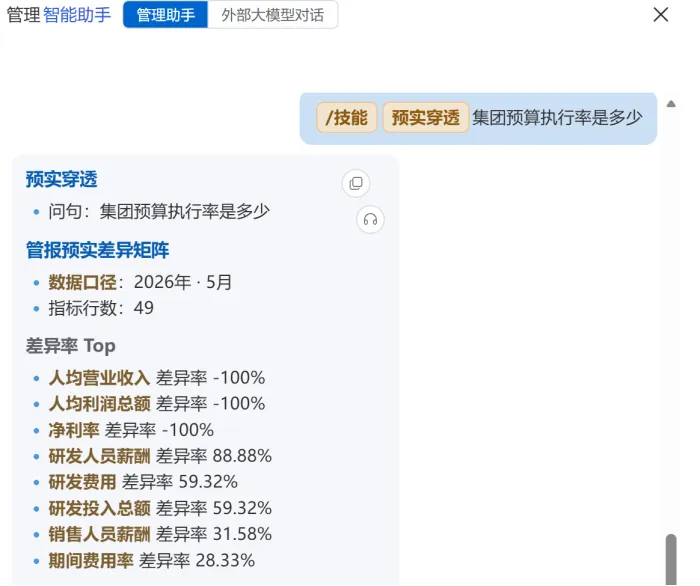Viewport: 700px width, 586px height.
Task: Select the 预实穿透 skill tag in the message
Action: coord(425,118)
